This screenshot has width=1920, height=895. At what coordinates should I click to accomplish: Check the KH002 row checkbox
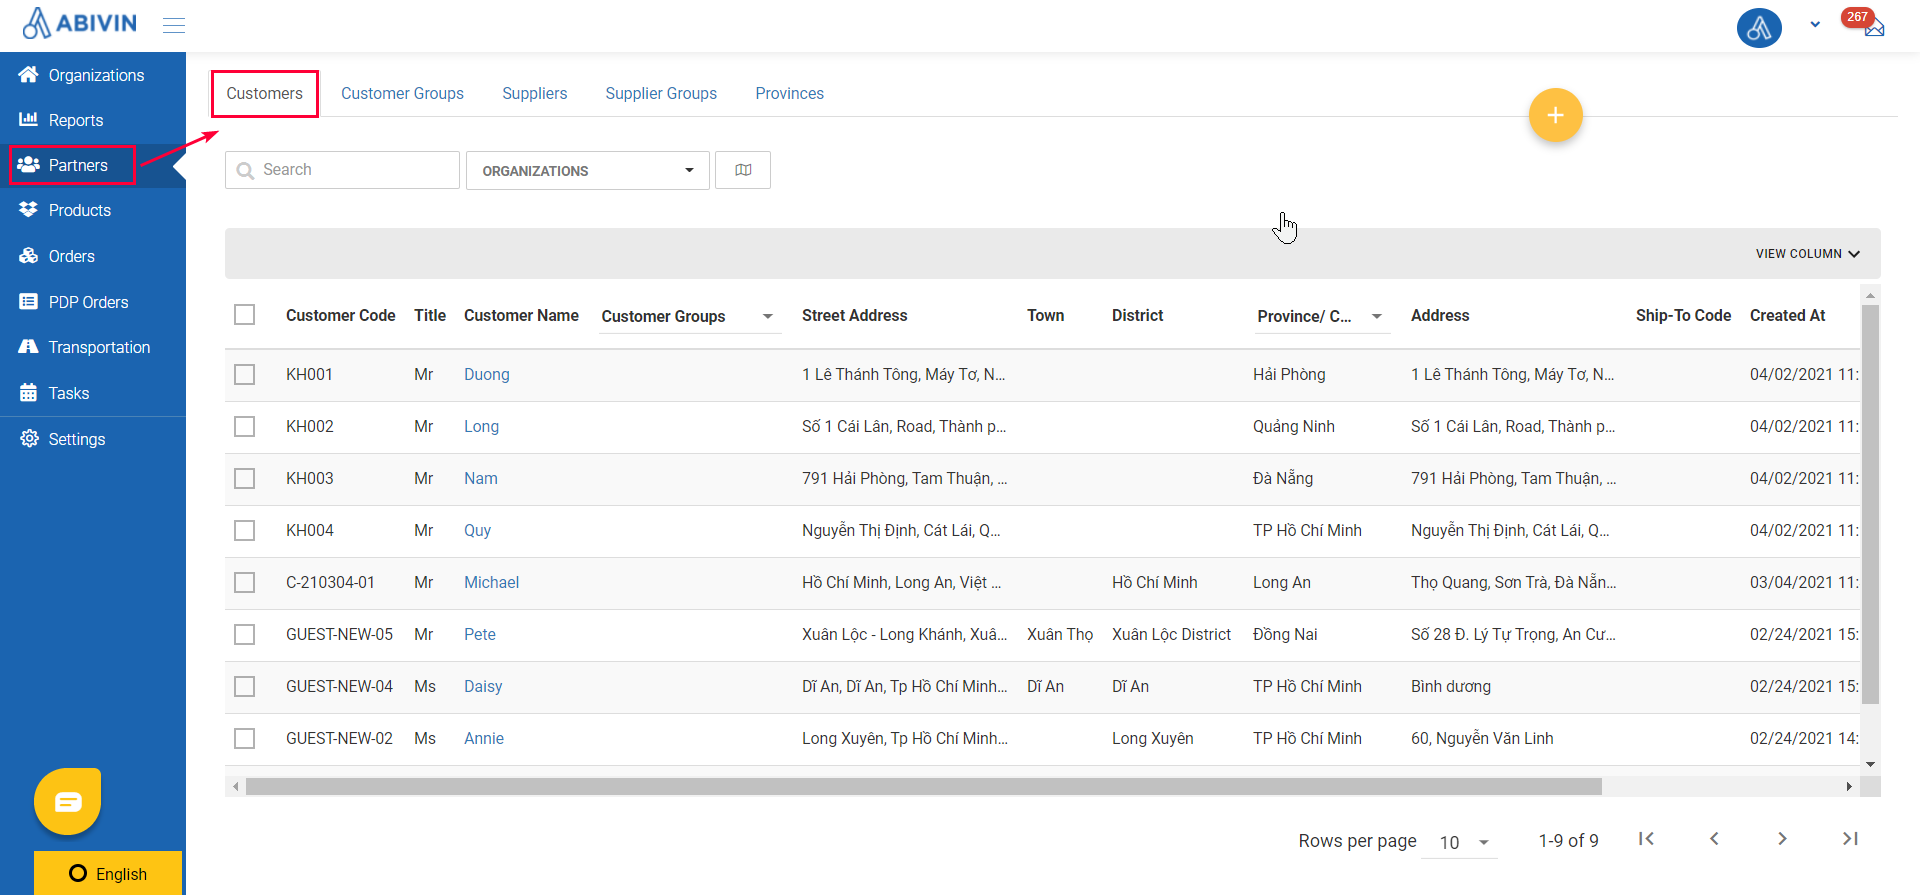(x=245, y=427)
